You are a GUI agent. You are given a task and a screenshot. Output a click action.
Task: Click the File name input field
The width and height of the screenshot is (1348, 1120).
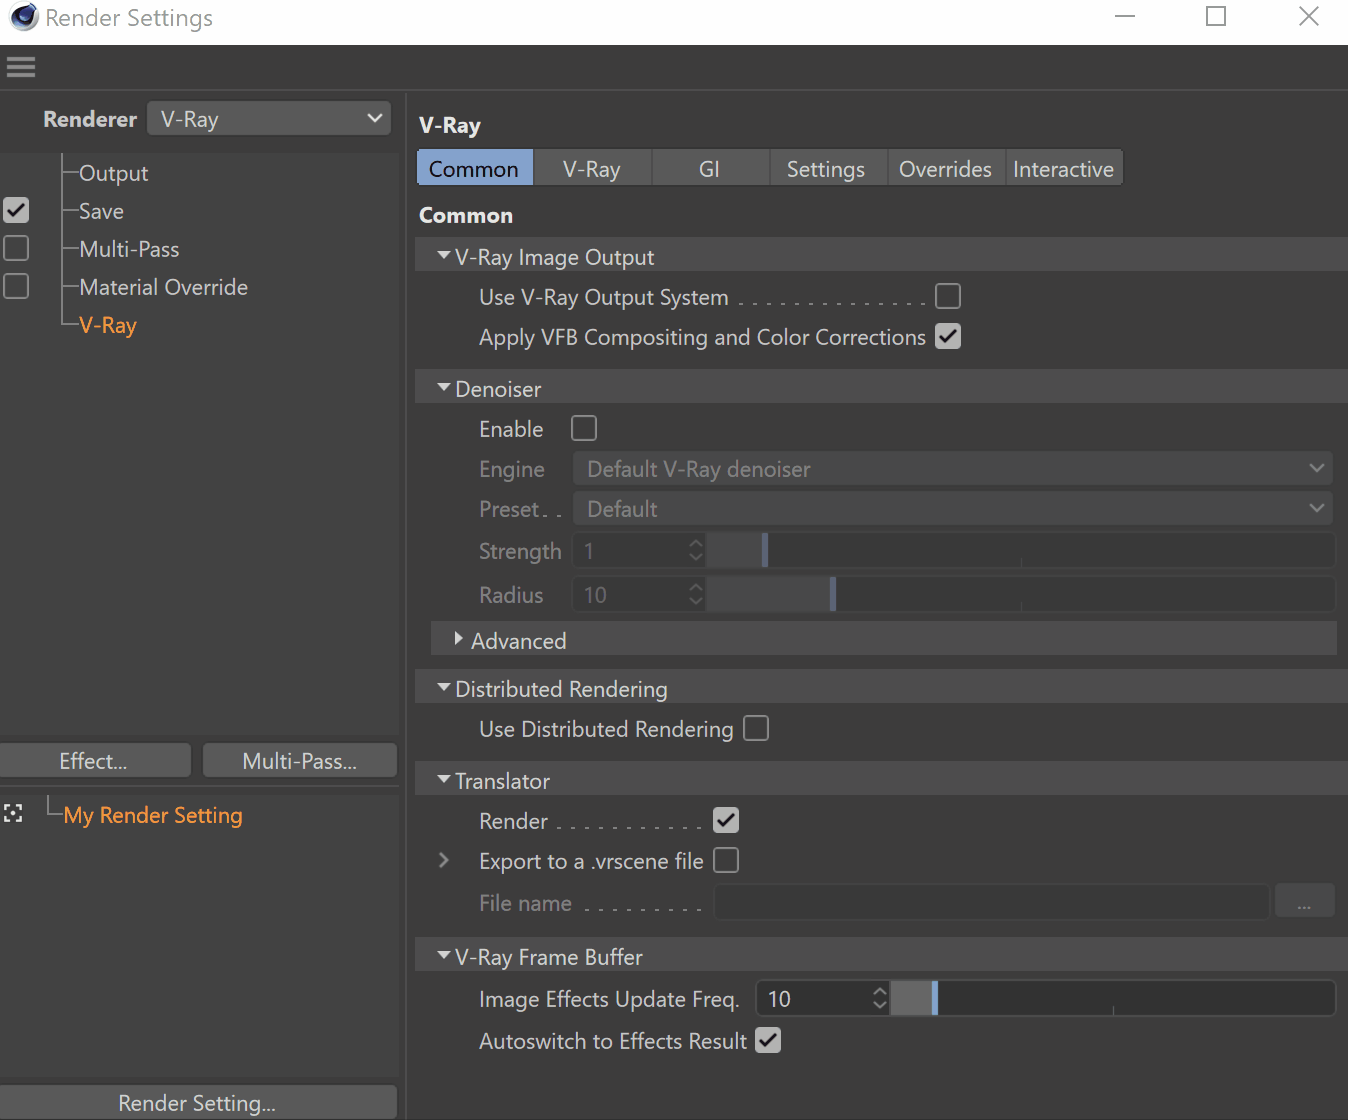992,901
